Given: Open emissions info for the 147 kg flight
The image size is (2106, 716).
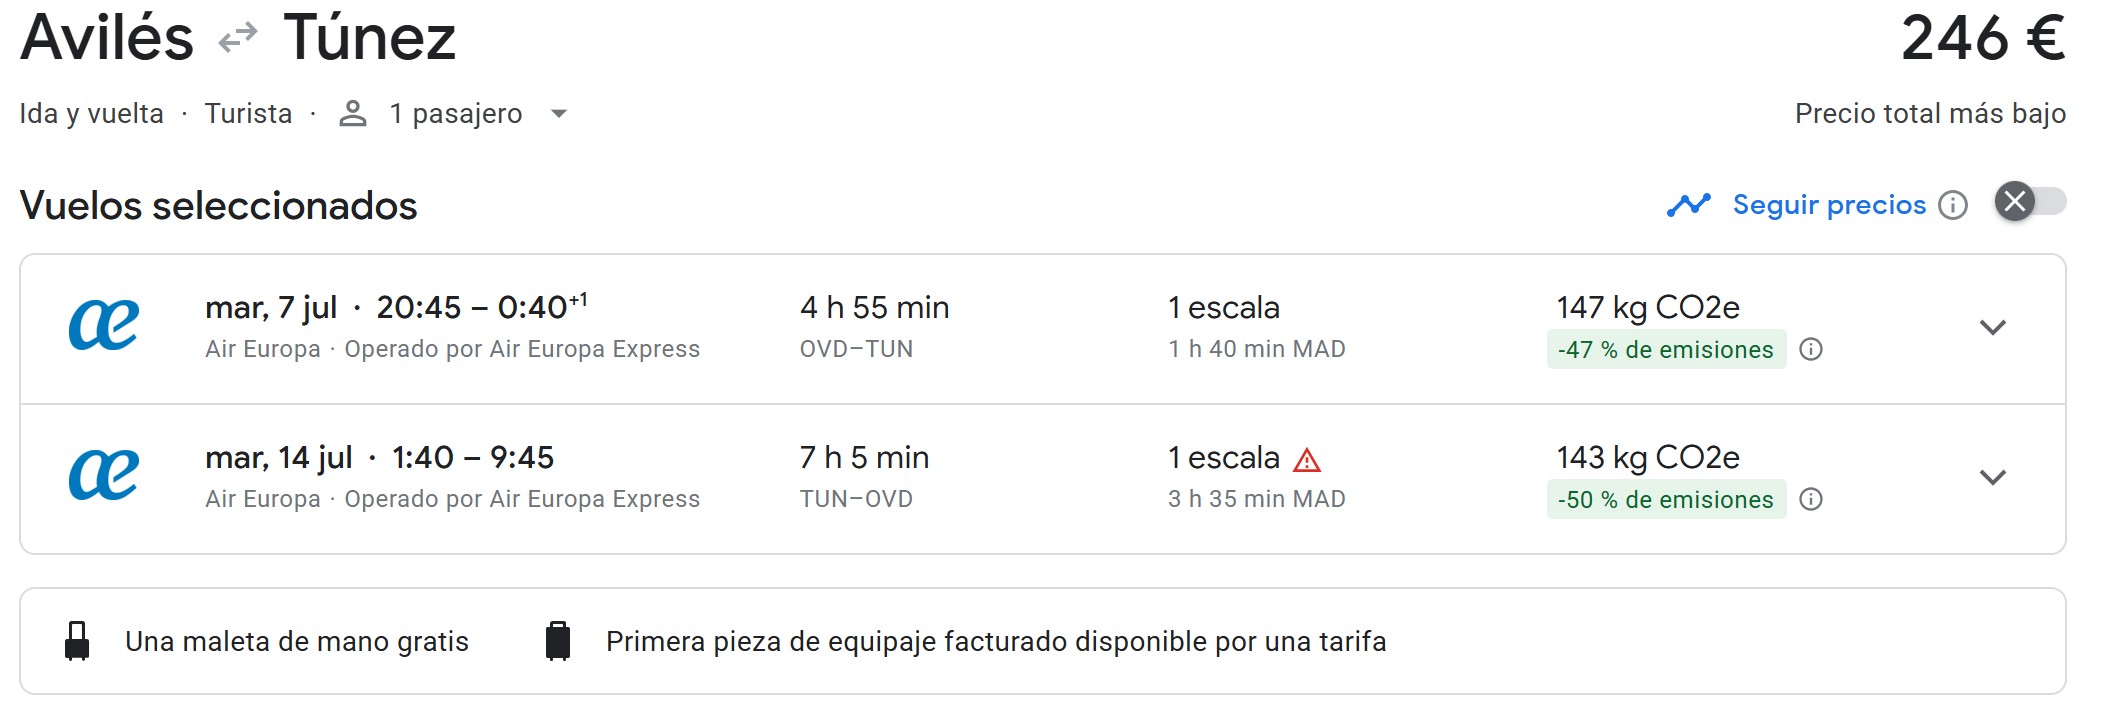Looking at the screenshot, I should 1811,349.
